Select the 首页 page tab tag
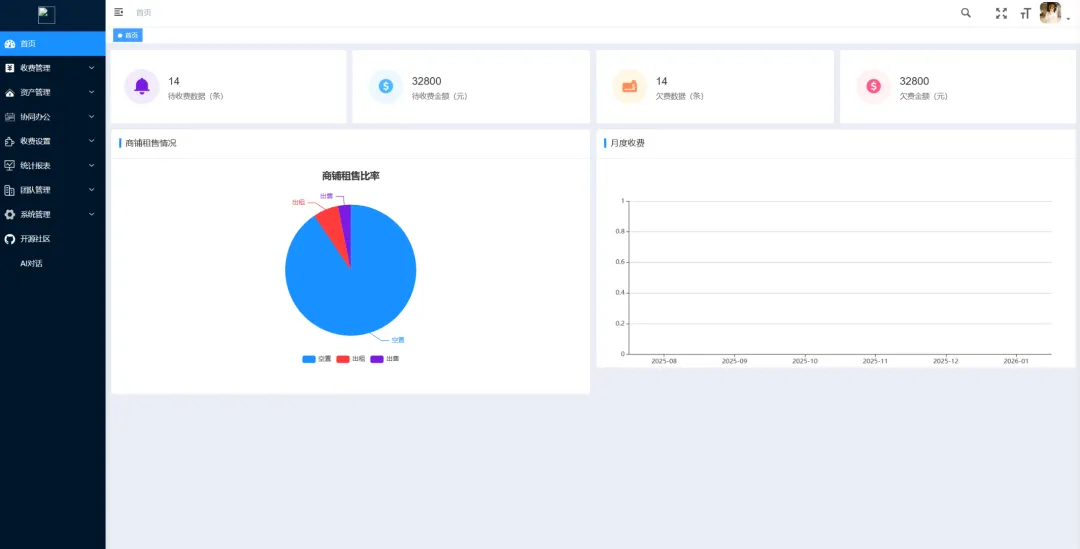Image resolution: width=1080 pixels, height=549 pixels. click(x=127, y=35)
